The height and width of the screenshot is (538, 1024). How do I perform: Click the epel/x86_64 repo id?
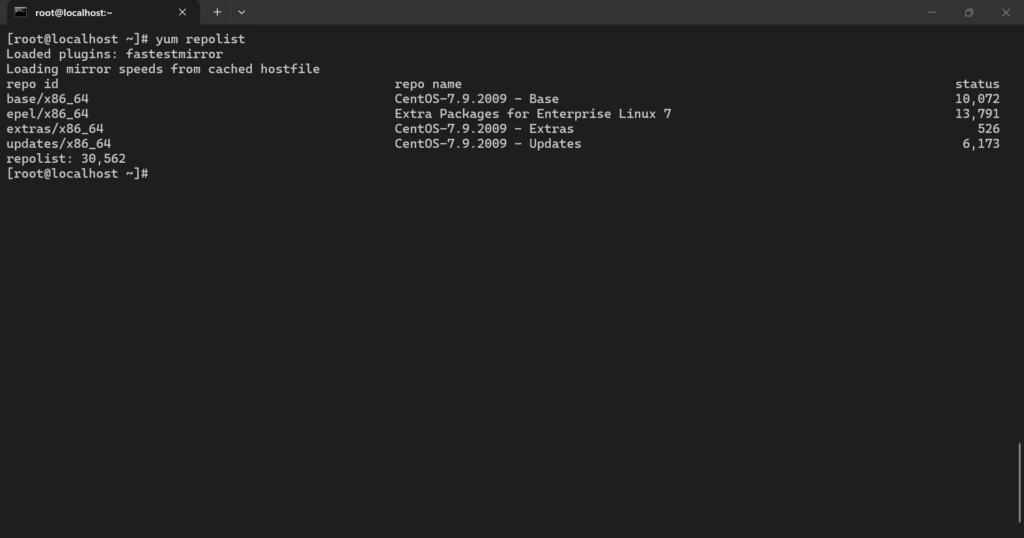pos(47,114)
